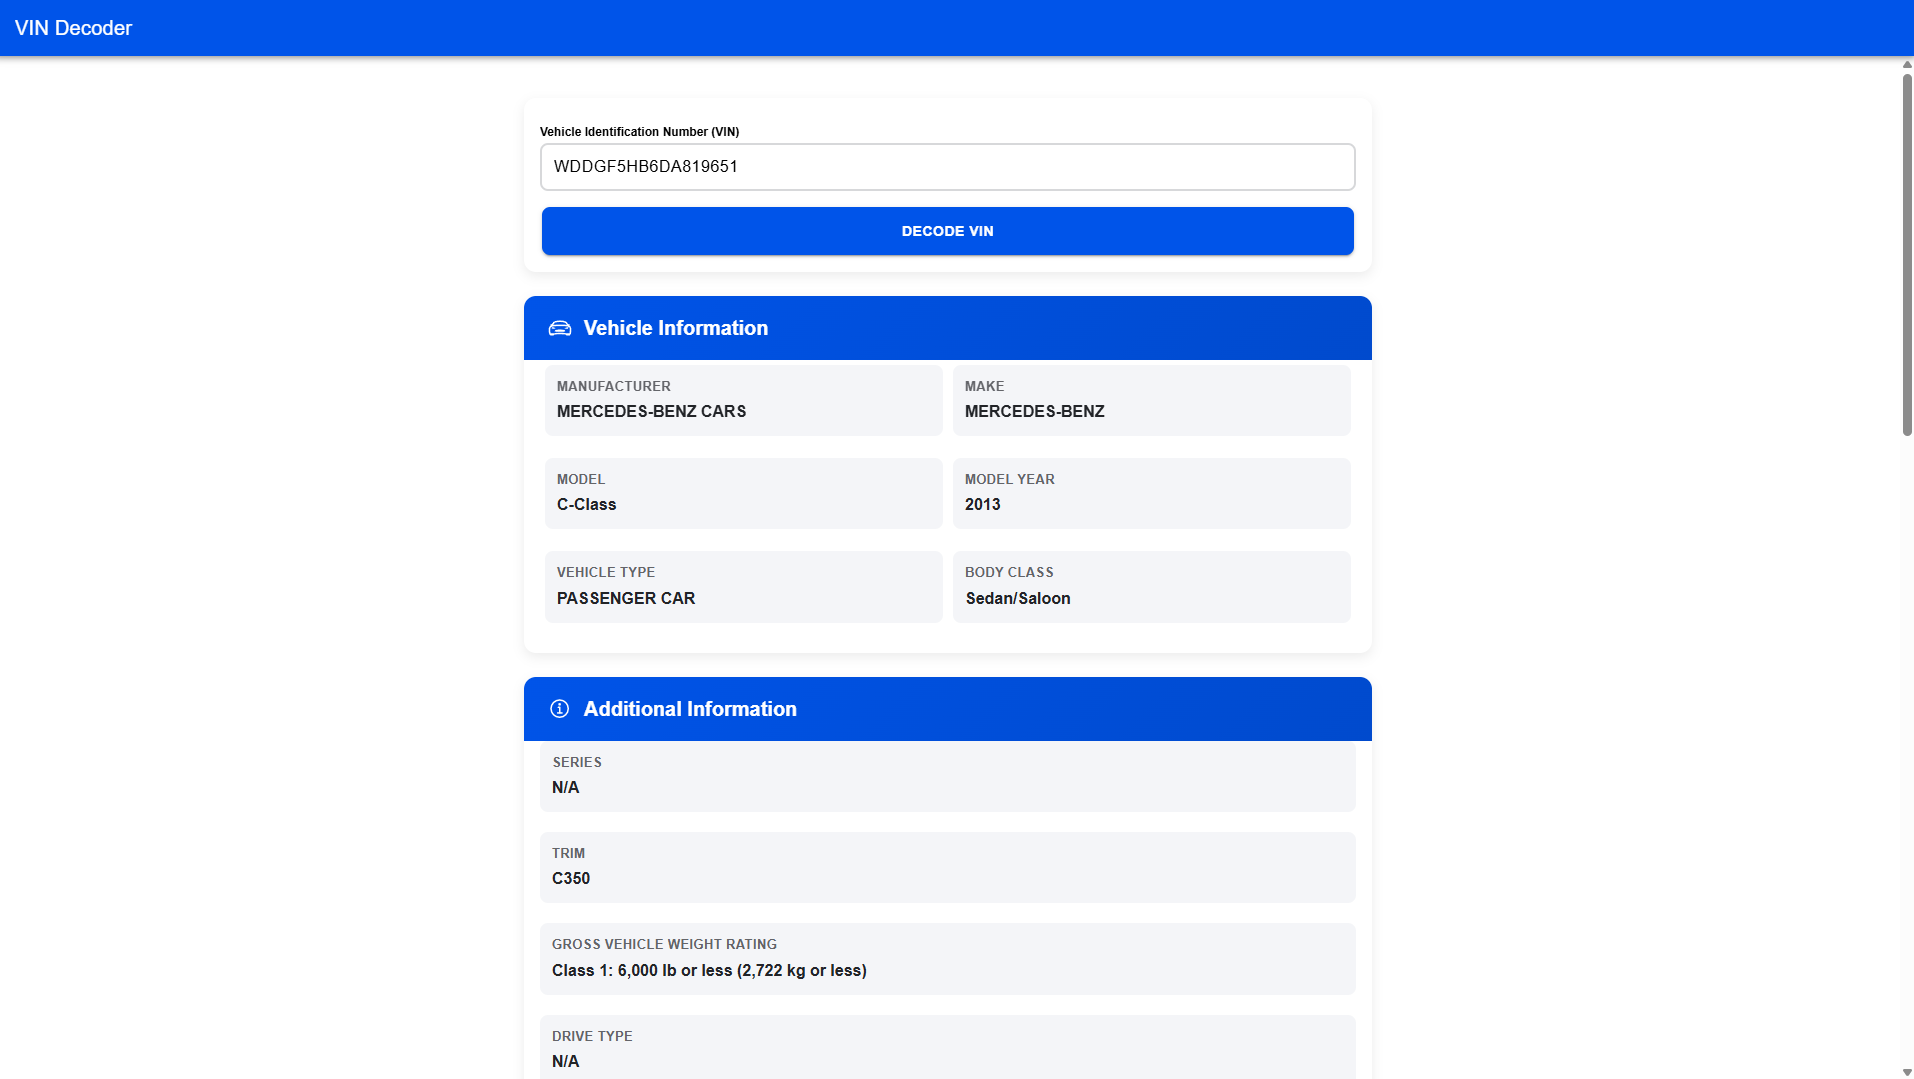Click the scroll down arrow on scrollbar
1914x1079 pixels.
tap(1906, 1072)
